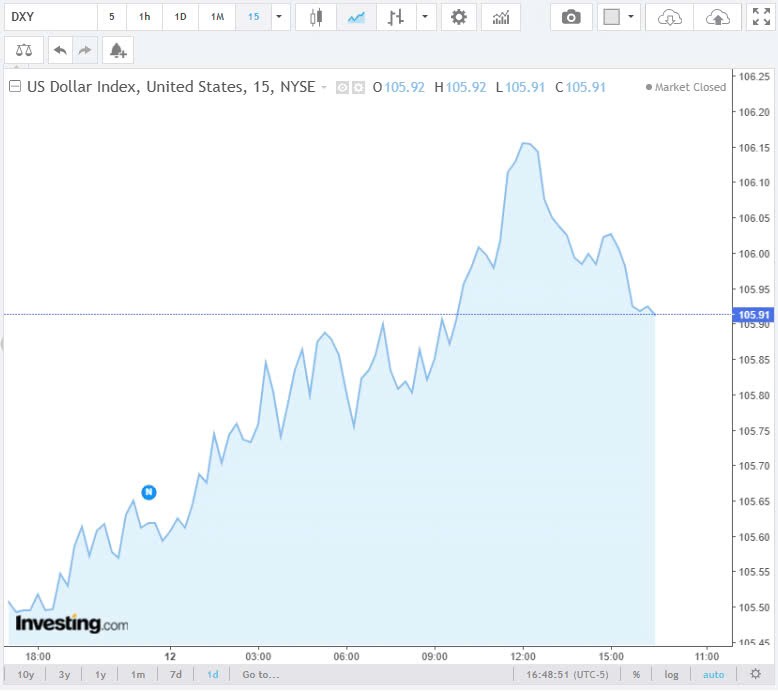Click the redo arrow
Image resolution: width=778 pixels, height=691 pixels.
[85, 50]
